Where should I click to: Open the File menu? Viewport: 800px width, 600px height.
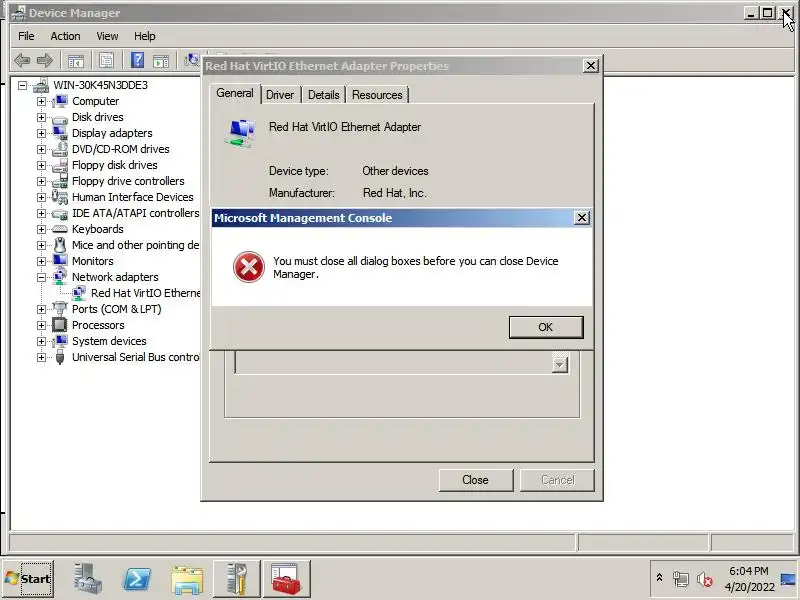pyautogui.click(x=26, y=36)
